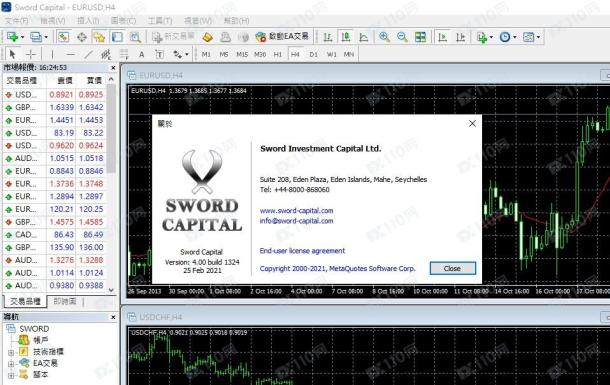Open the profiles dropdown arrow
610x385 pixels.
tap(46, 37)
